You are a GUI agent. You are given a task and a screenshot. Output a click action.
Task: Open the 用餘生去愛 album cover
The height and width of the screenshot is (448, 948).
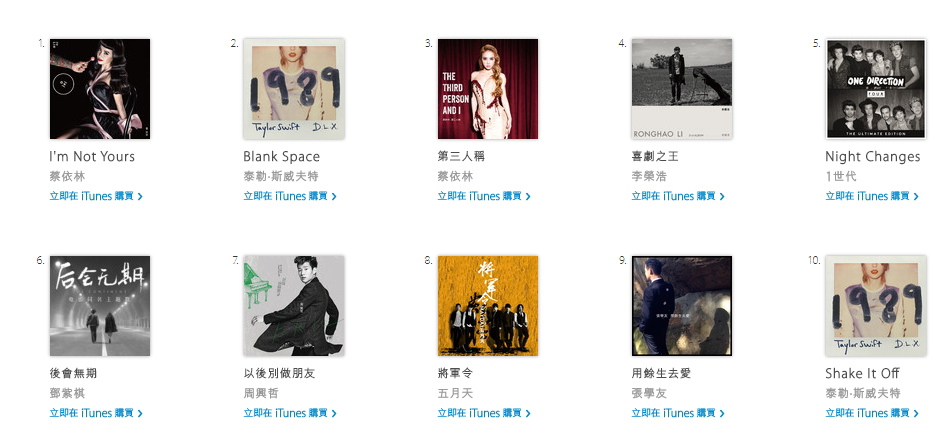[x=682, y=306]
